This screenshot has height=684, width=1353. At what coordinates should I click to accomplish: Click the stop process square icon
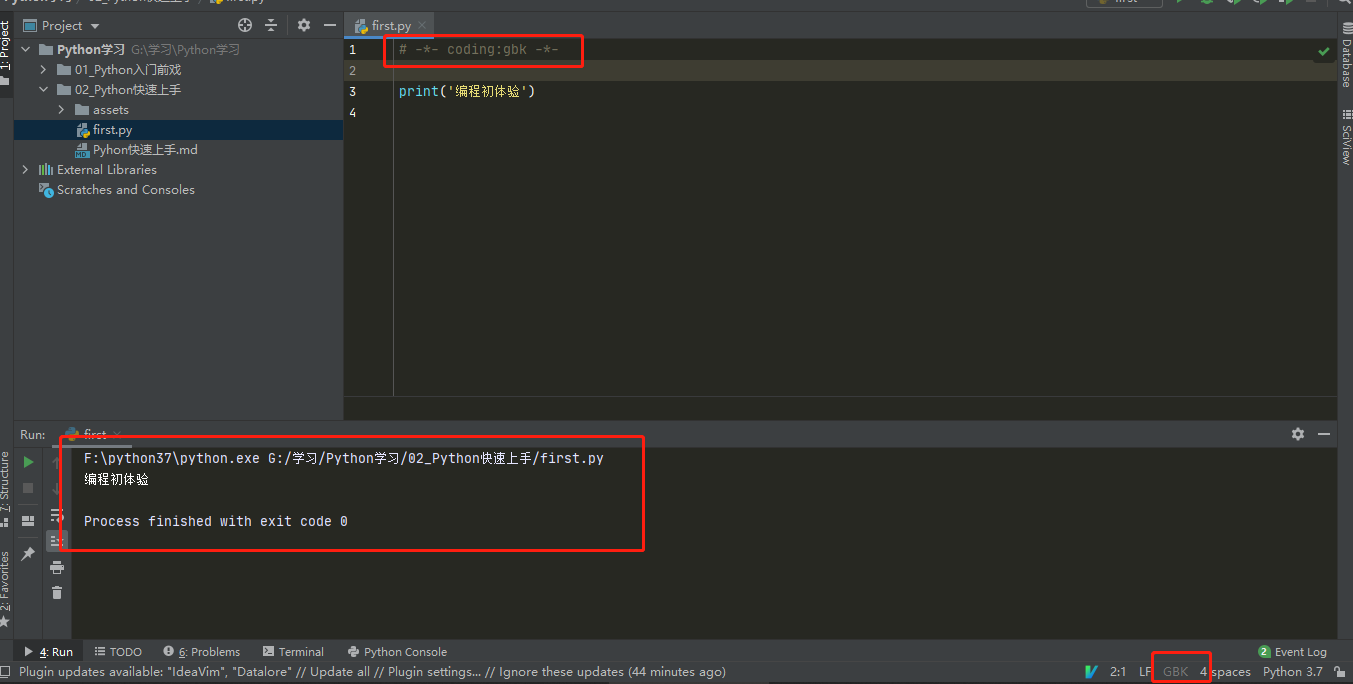click(28, 488)
